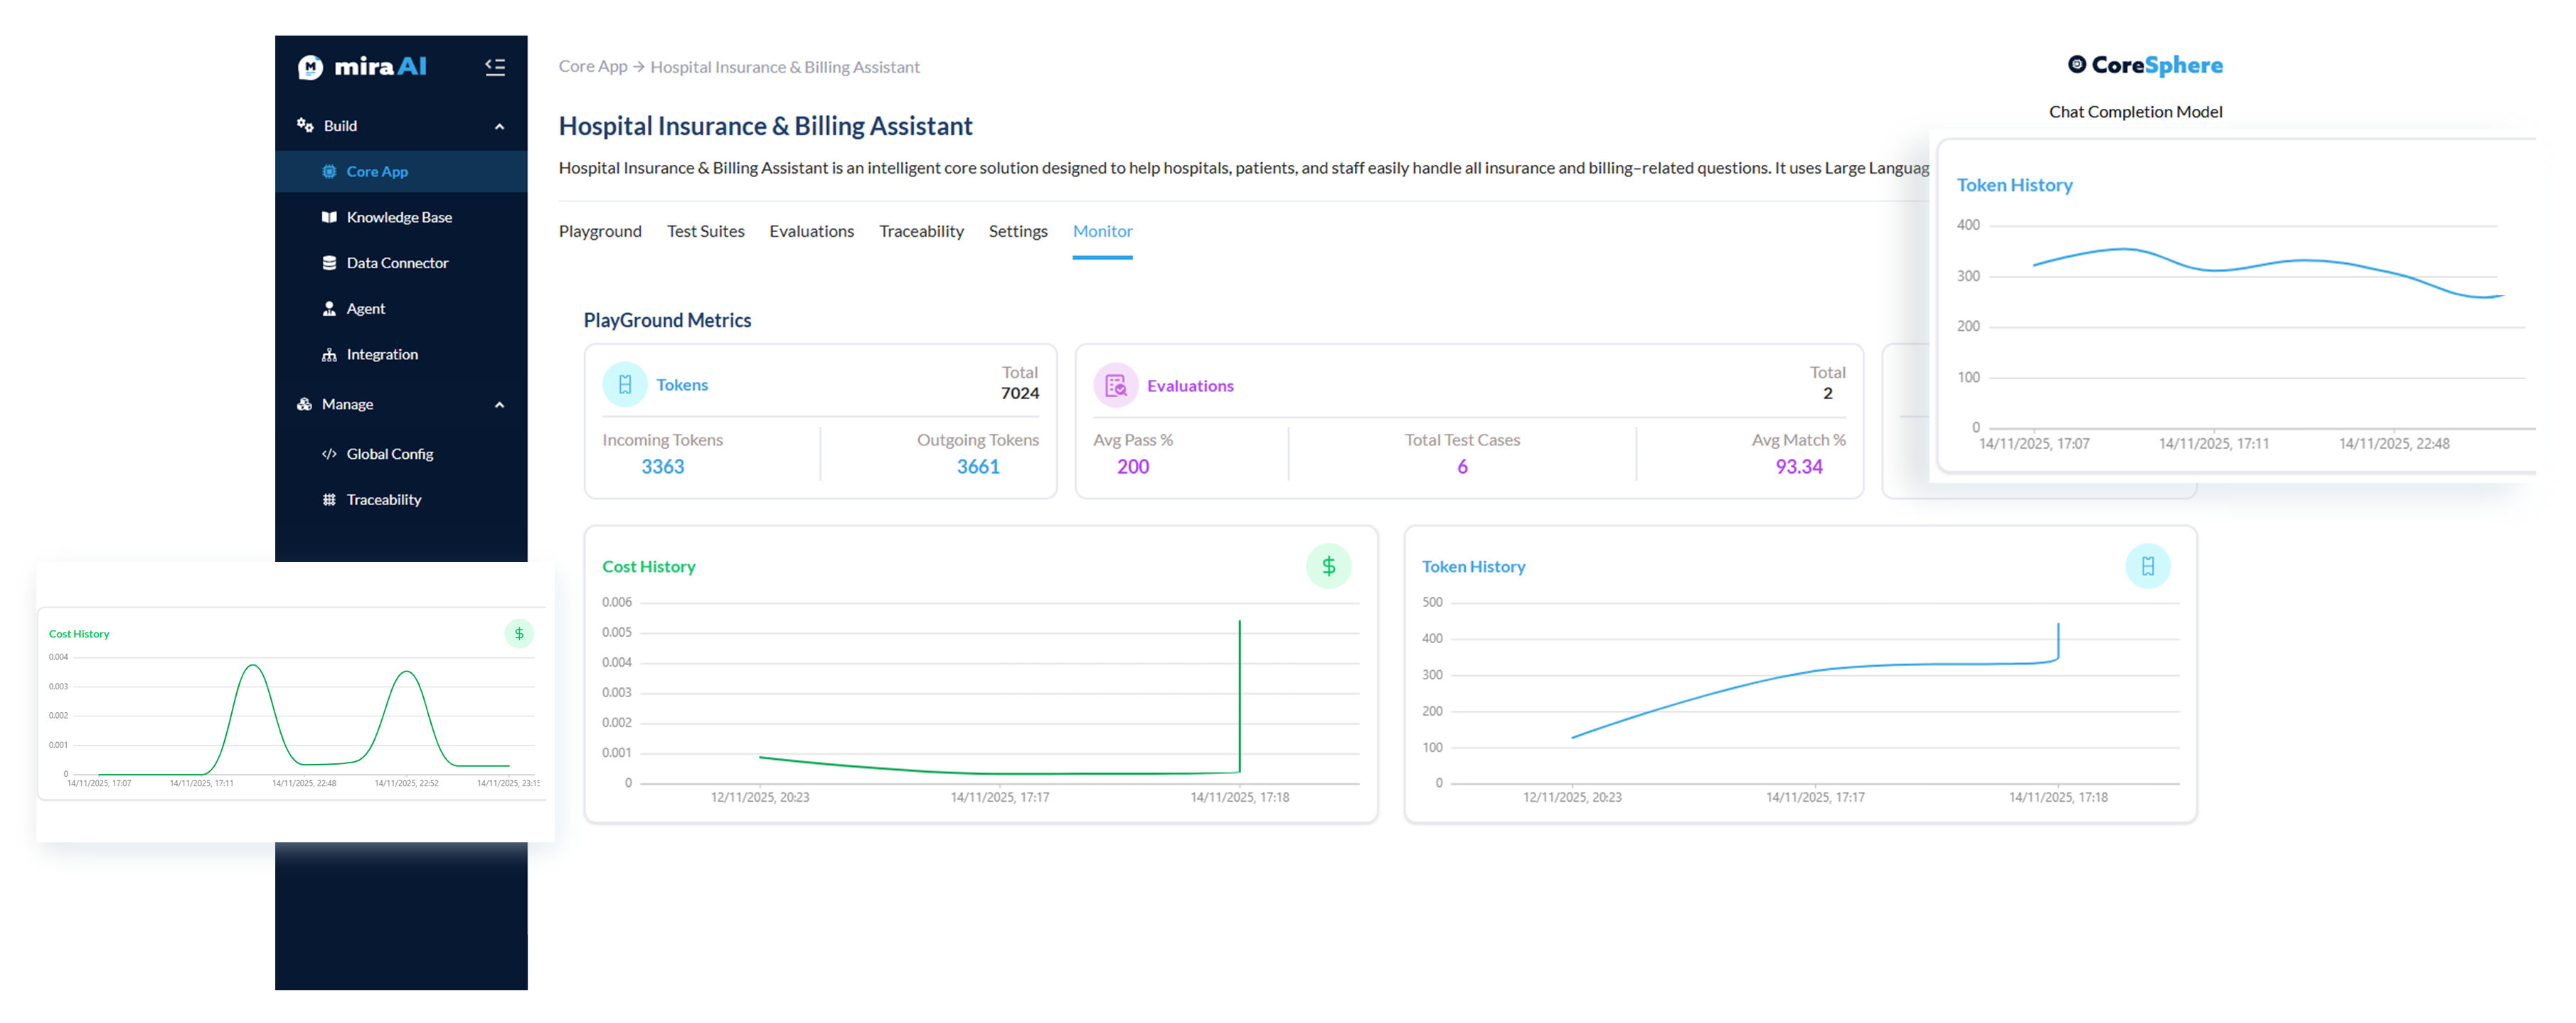Click the Evaluations metric card icon
2576x1023 pixels.
[x=1116, y=385]
